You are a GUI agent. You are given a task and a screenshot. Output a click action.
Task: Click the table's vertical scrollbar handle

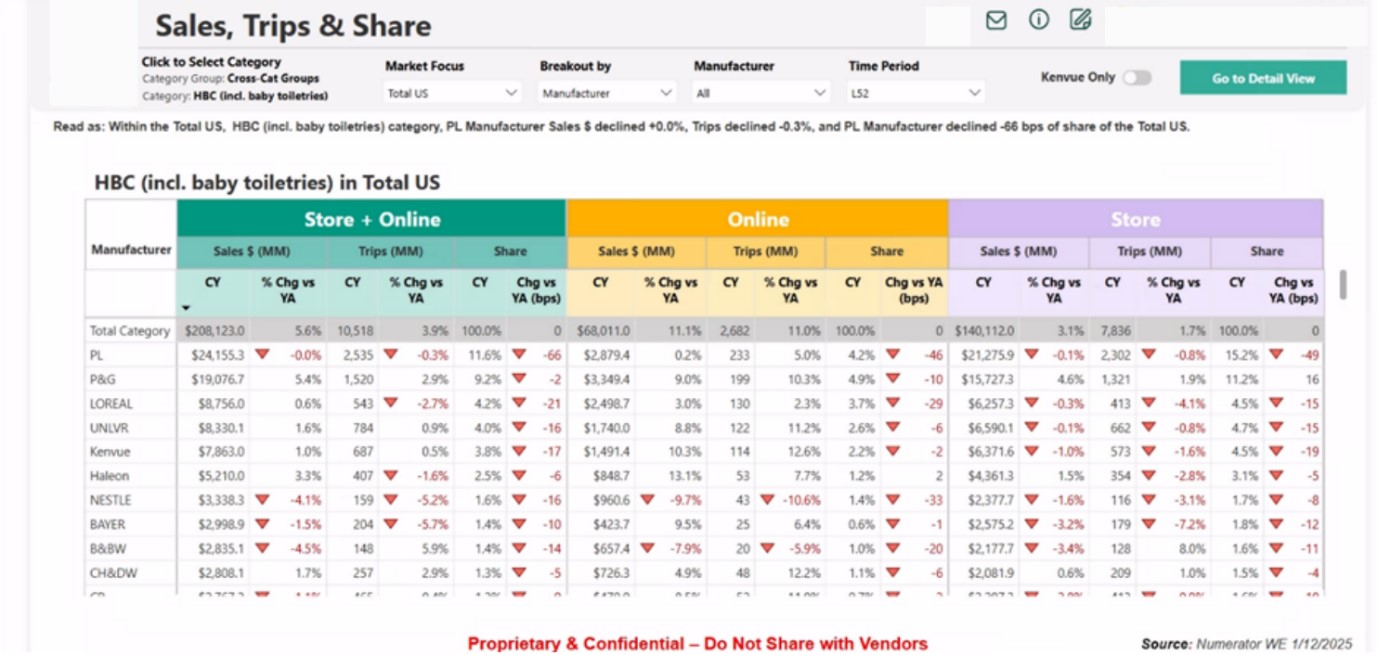pyautogui.click(x=1342, y=284)
